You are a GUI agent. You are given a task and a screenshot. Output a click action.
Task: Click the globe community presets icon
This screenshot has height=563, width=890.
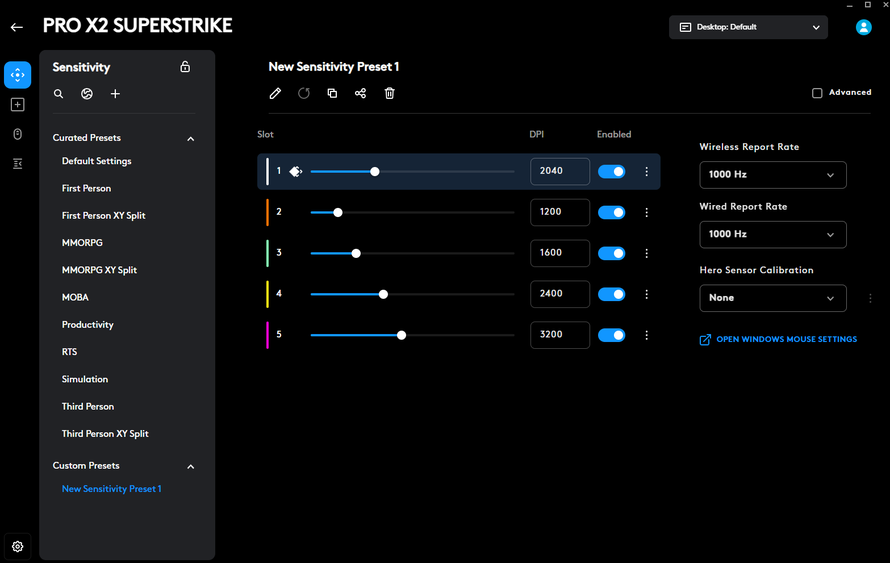click(x=87, y=94)
